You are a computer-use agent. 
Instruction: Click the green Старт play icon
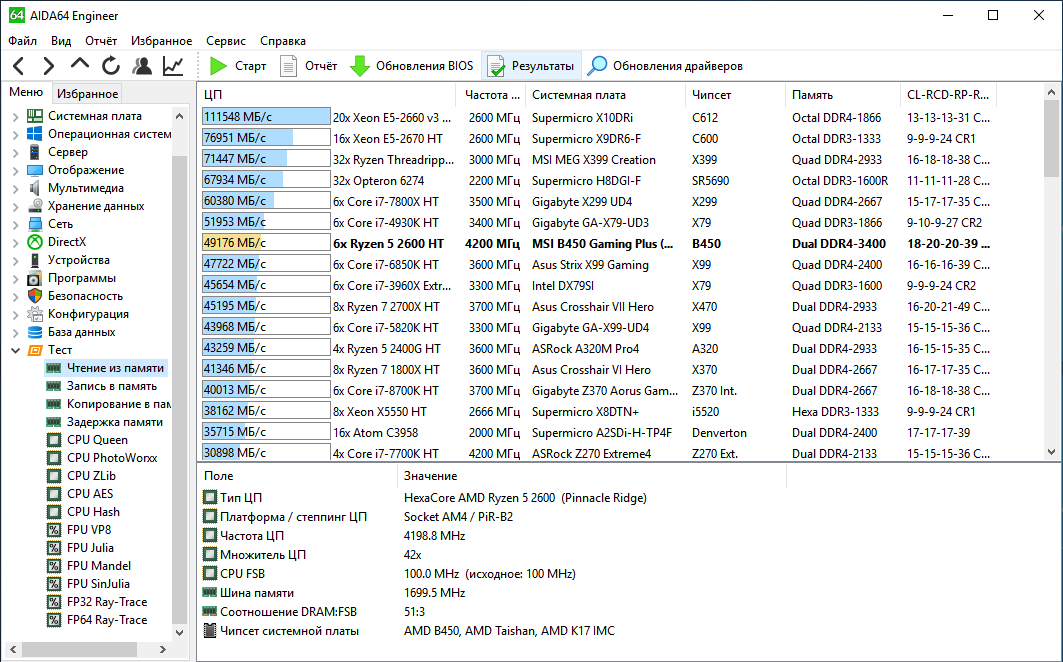pyautogui.click(x=218, y=66)
